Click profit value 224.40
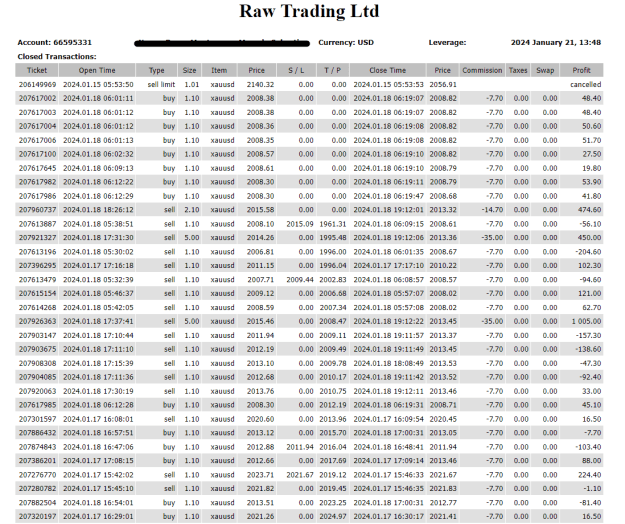 590,475
